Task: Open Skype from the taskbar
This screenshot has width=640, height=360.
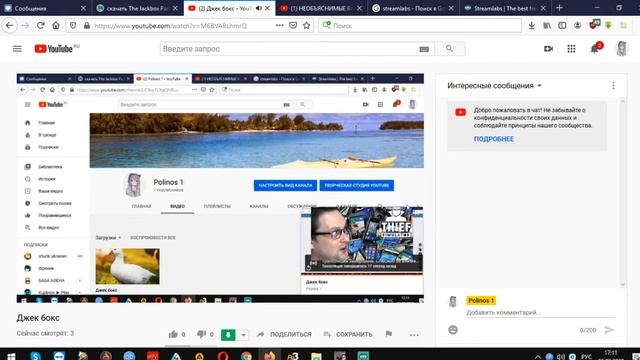Action: pos(36,356)
